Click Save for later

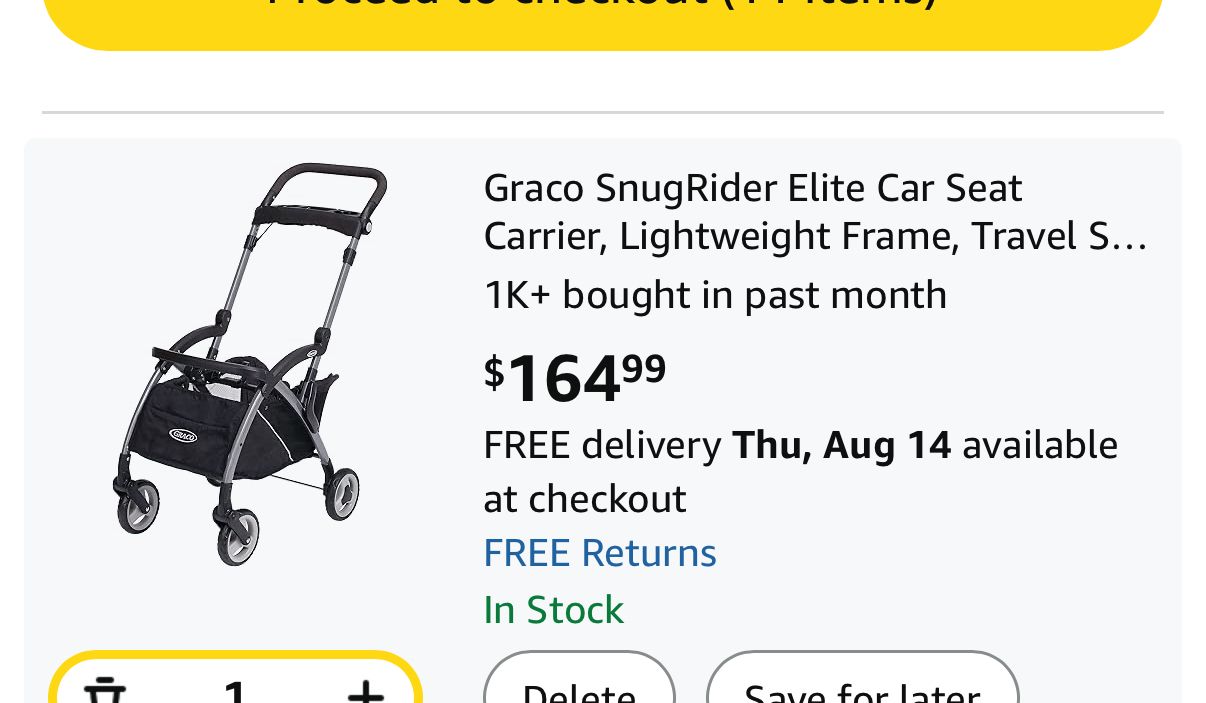tap(862, 690)
